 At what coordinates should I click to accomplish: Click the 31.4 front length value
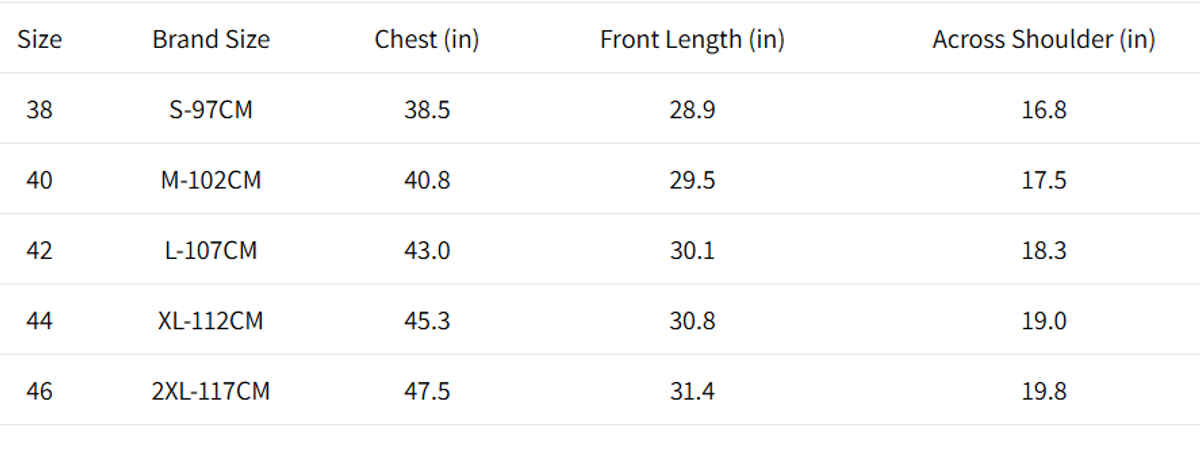[x=692, y=391]
